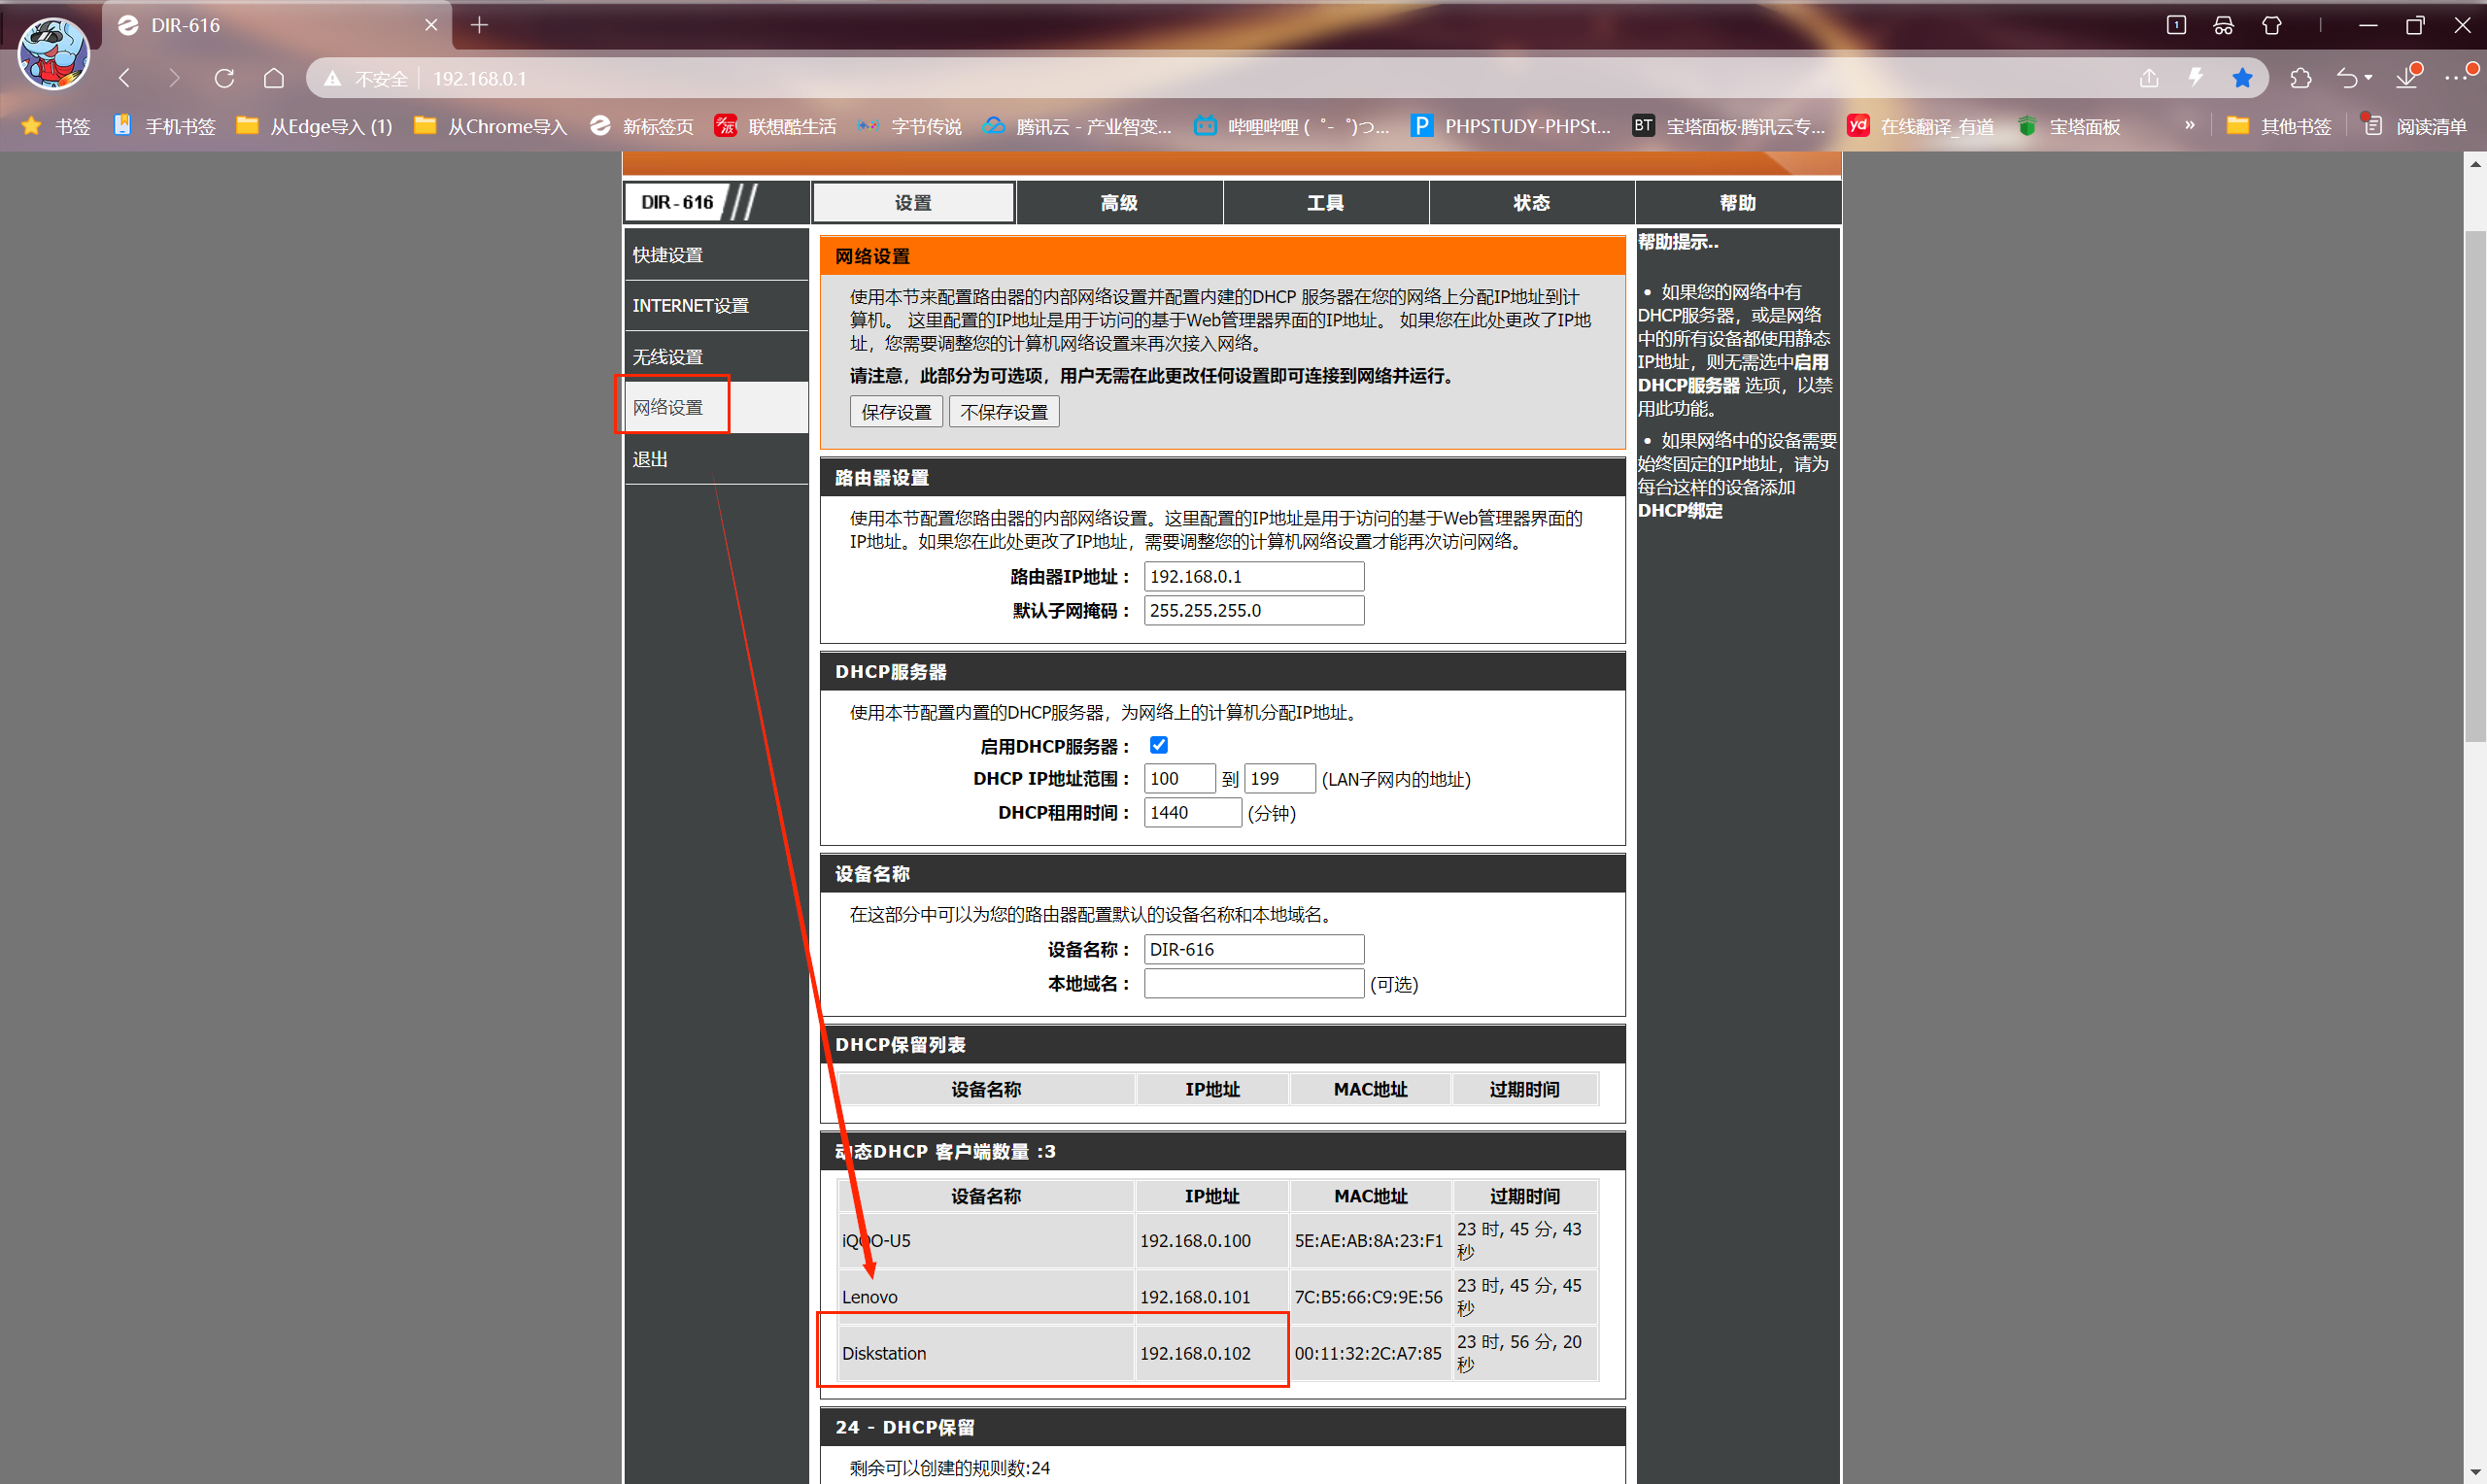Click the 不保存设置 button

tap(1004, 412)
